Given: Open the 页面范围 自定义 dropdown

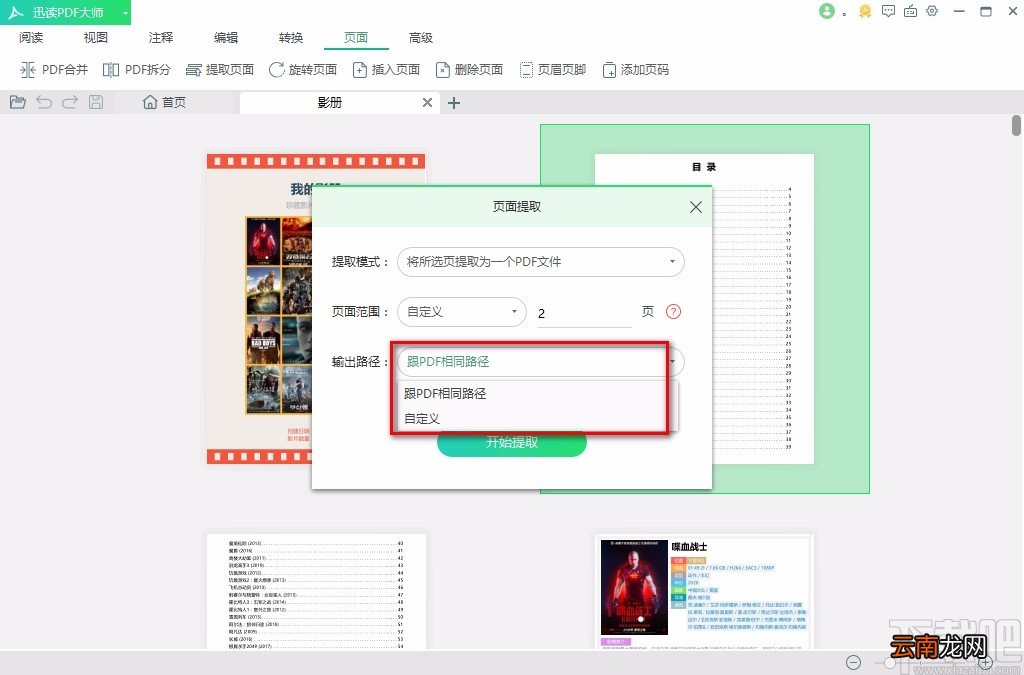Looking at the screenshot, I should pos(462,312).
